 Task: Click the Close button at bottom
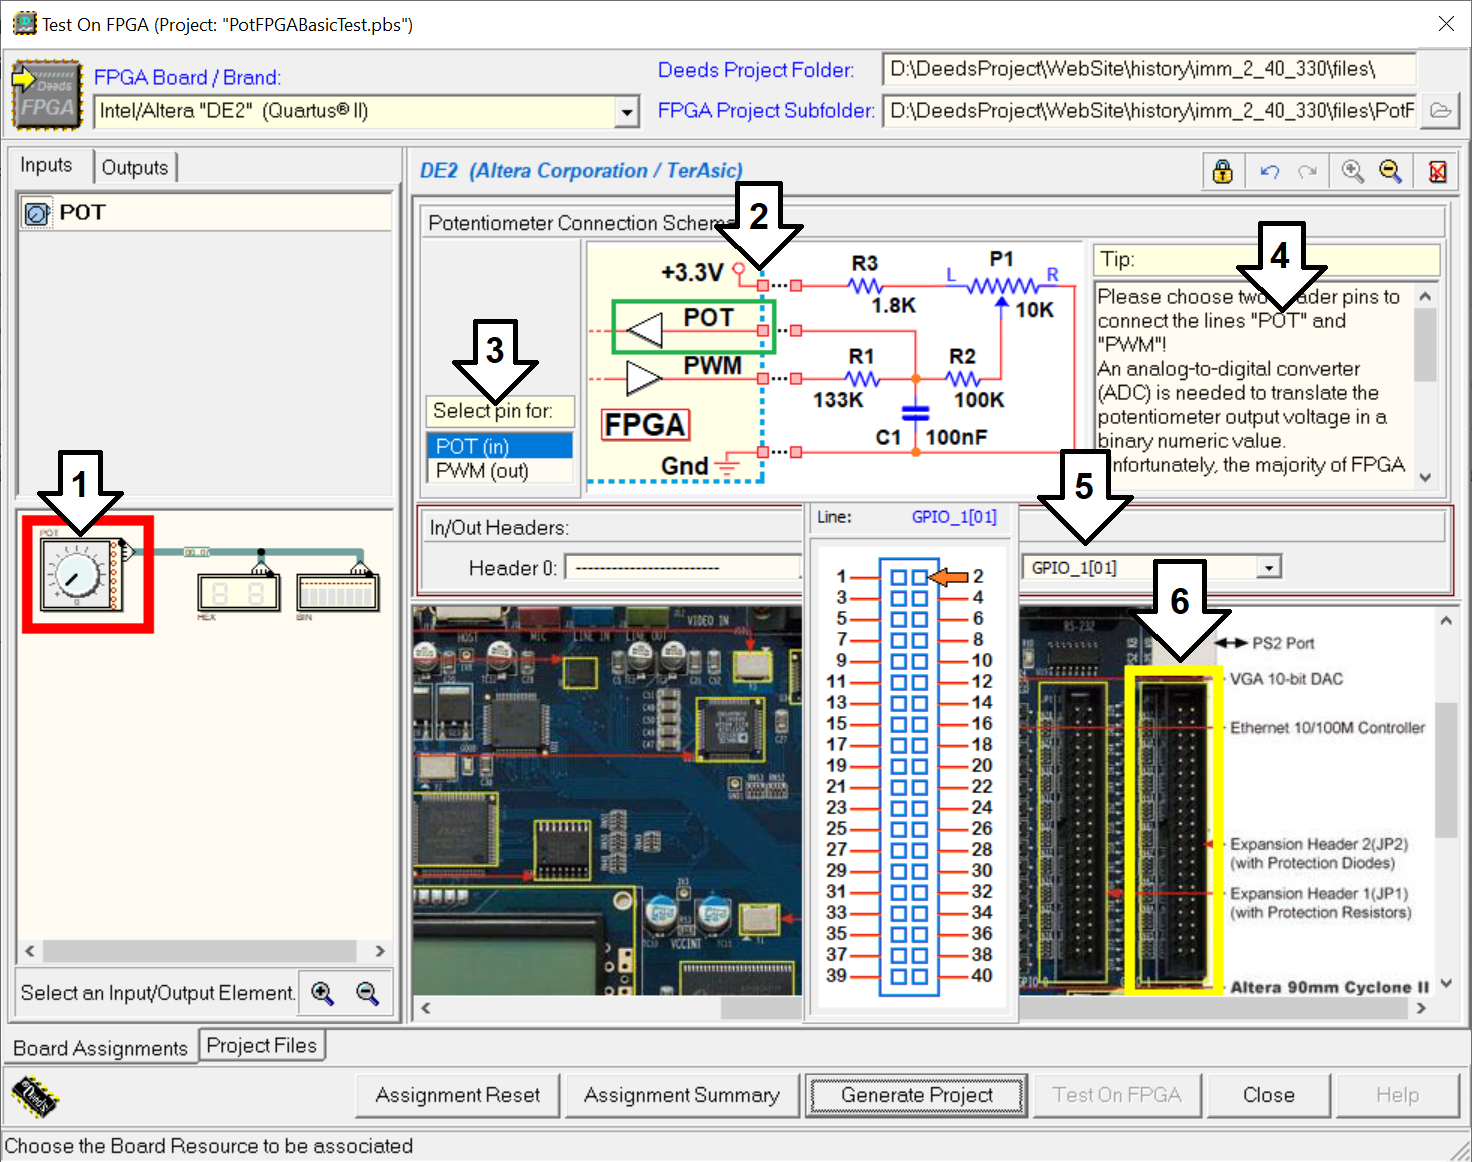pos(1269,1095)
